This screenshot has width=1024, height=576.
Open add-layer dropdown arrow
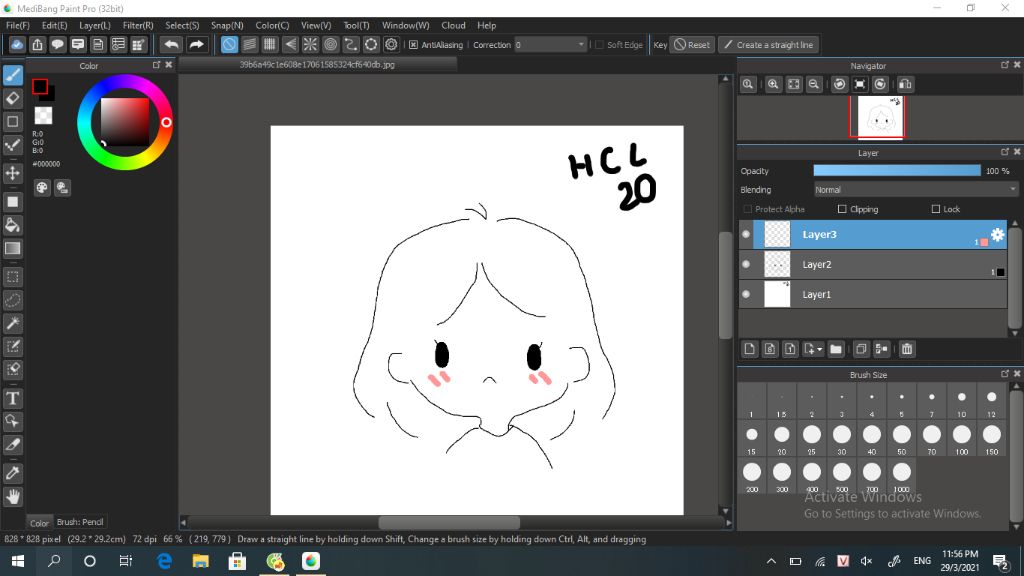pos(819,349)
